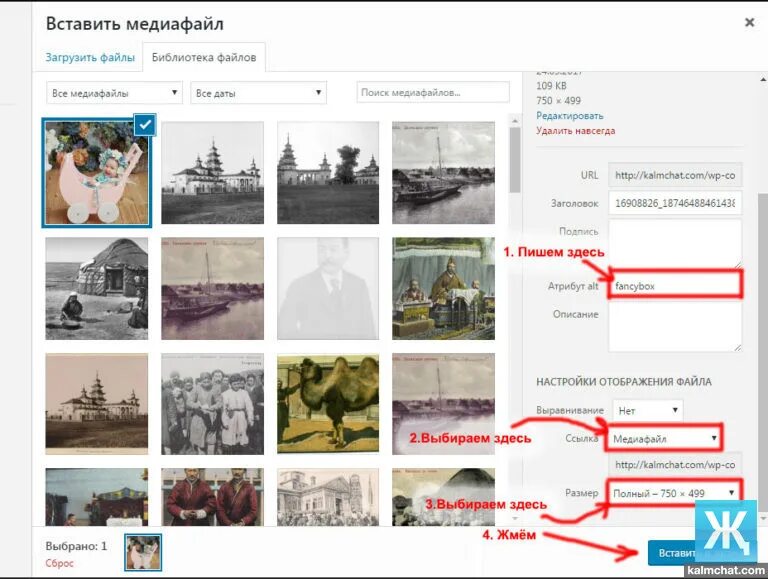Select the crowd of people thumbnail
Image resolution: width=768 pixels, height=579 pixels.
click(x=213, y=404)
